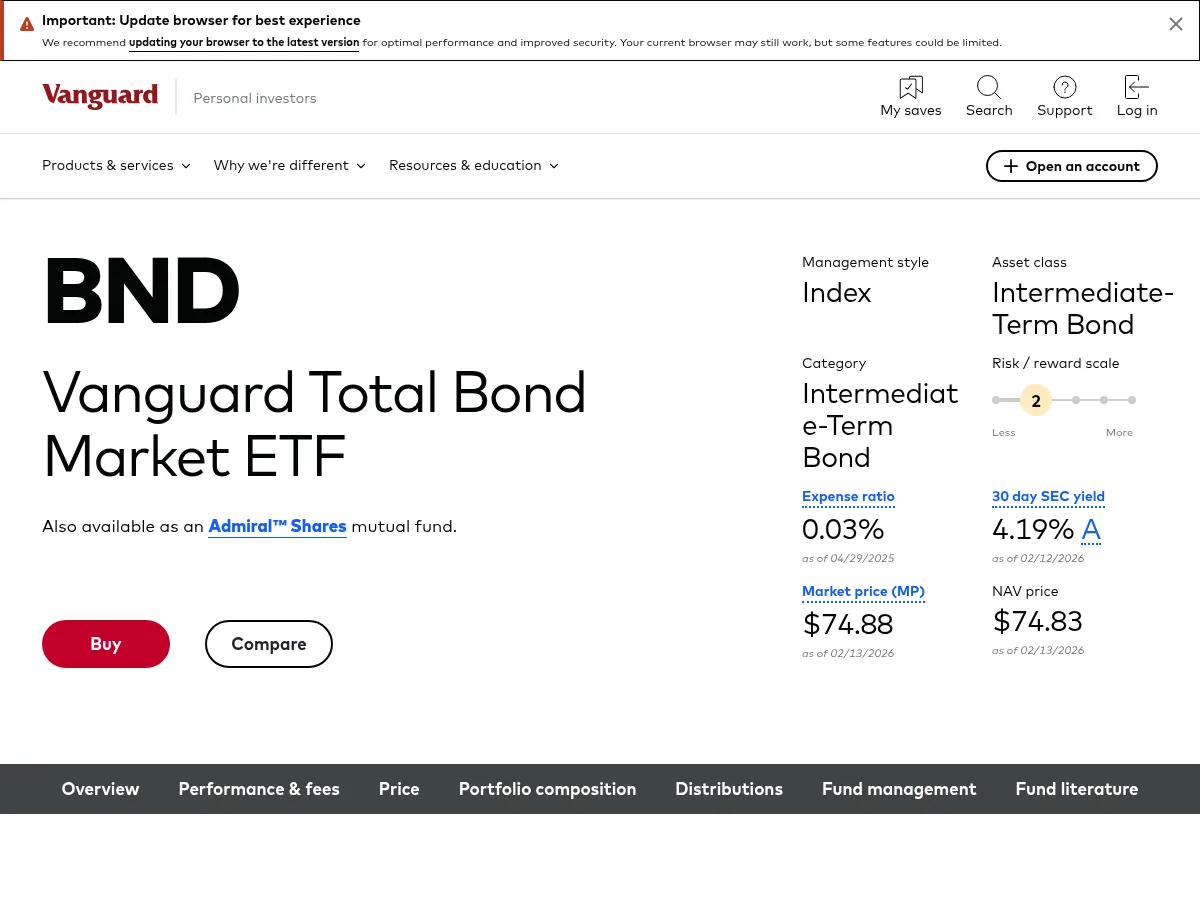Screen dimensions: 1200x900
Task: Open the Resources & education dropdown
Action: [473, 165]
